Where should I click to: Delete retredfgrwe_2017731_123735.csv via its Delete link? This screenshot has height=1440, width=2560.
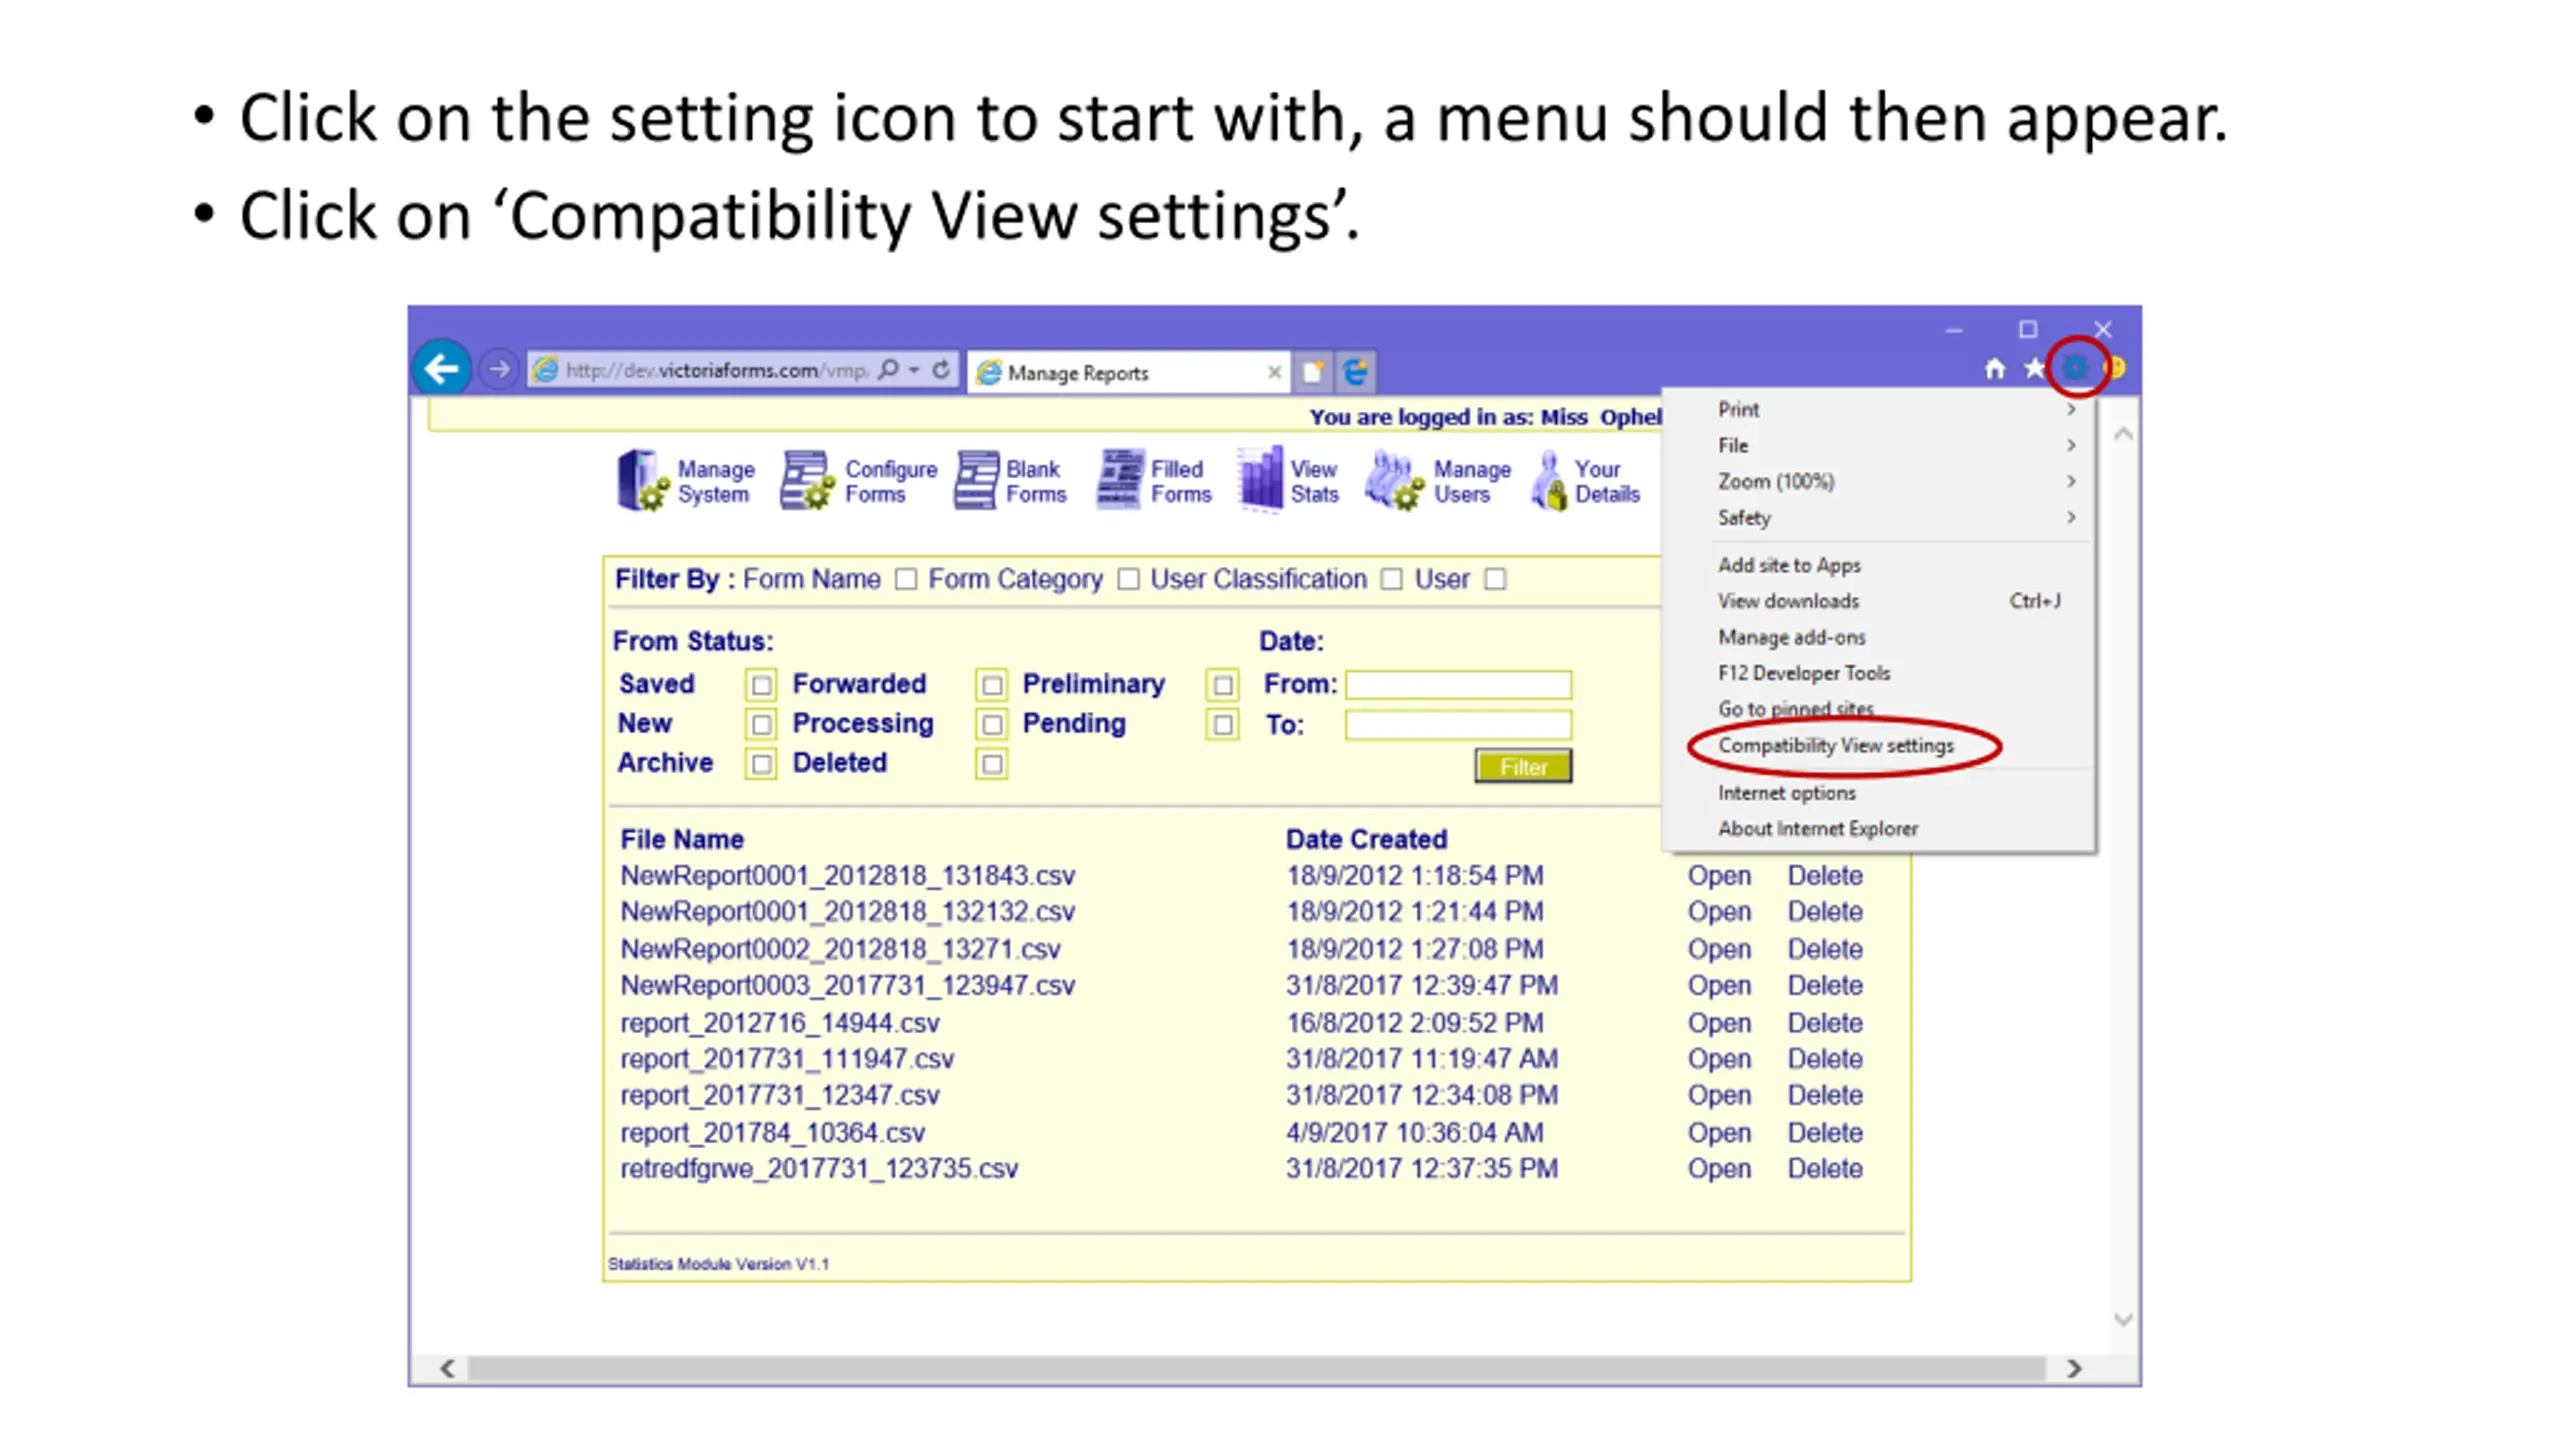(1825, 1169)
